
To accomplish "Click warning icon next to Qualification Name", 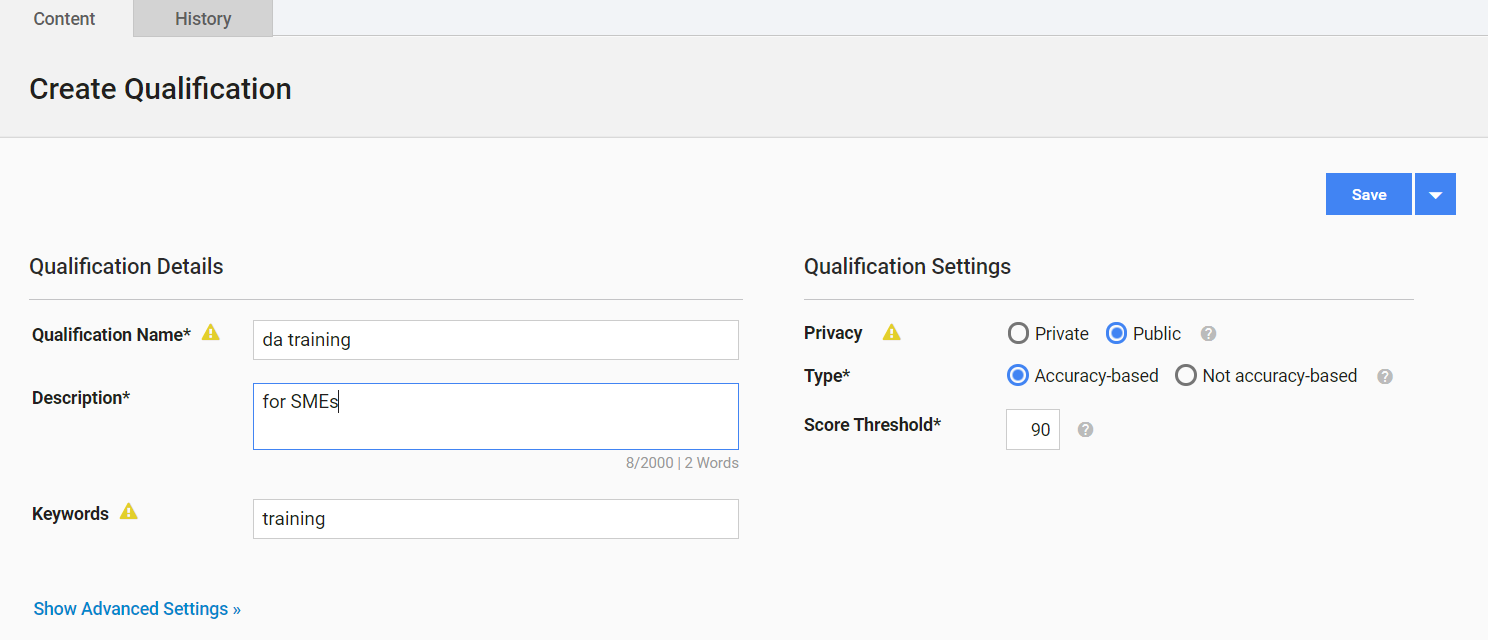I will click(210, 333).
